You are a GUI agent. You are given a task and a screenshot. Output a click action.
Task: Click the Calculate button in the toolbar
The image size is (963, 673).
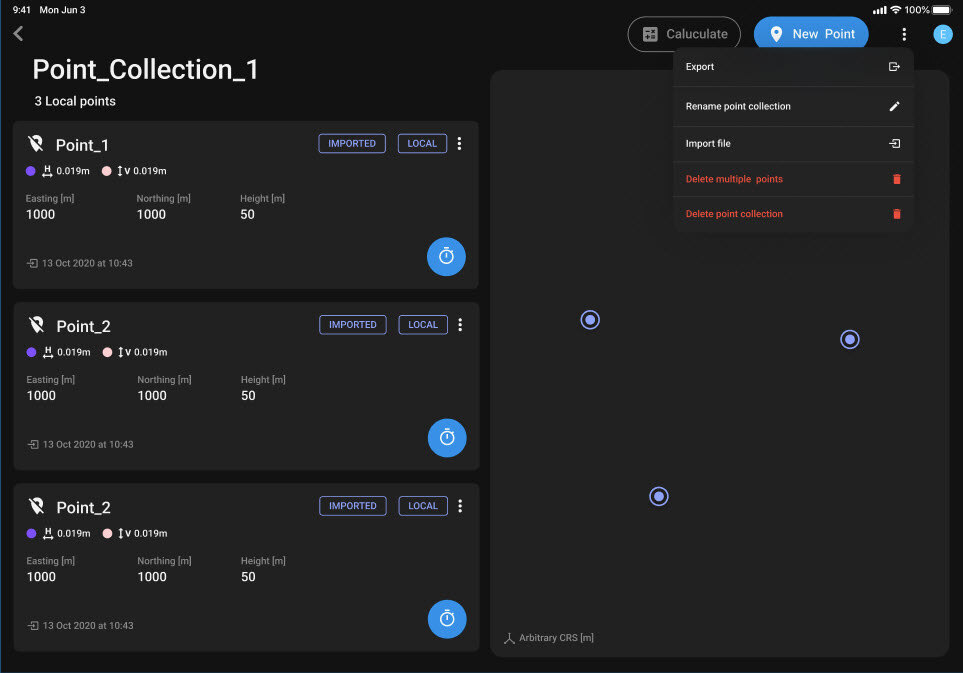tap(684, 33)
